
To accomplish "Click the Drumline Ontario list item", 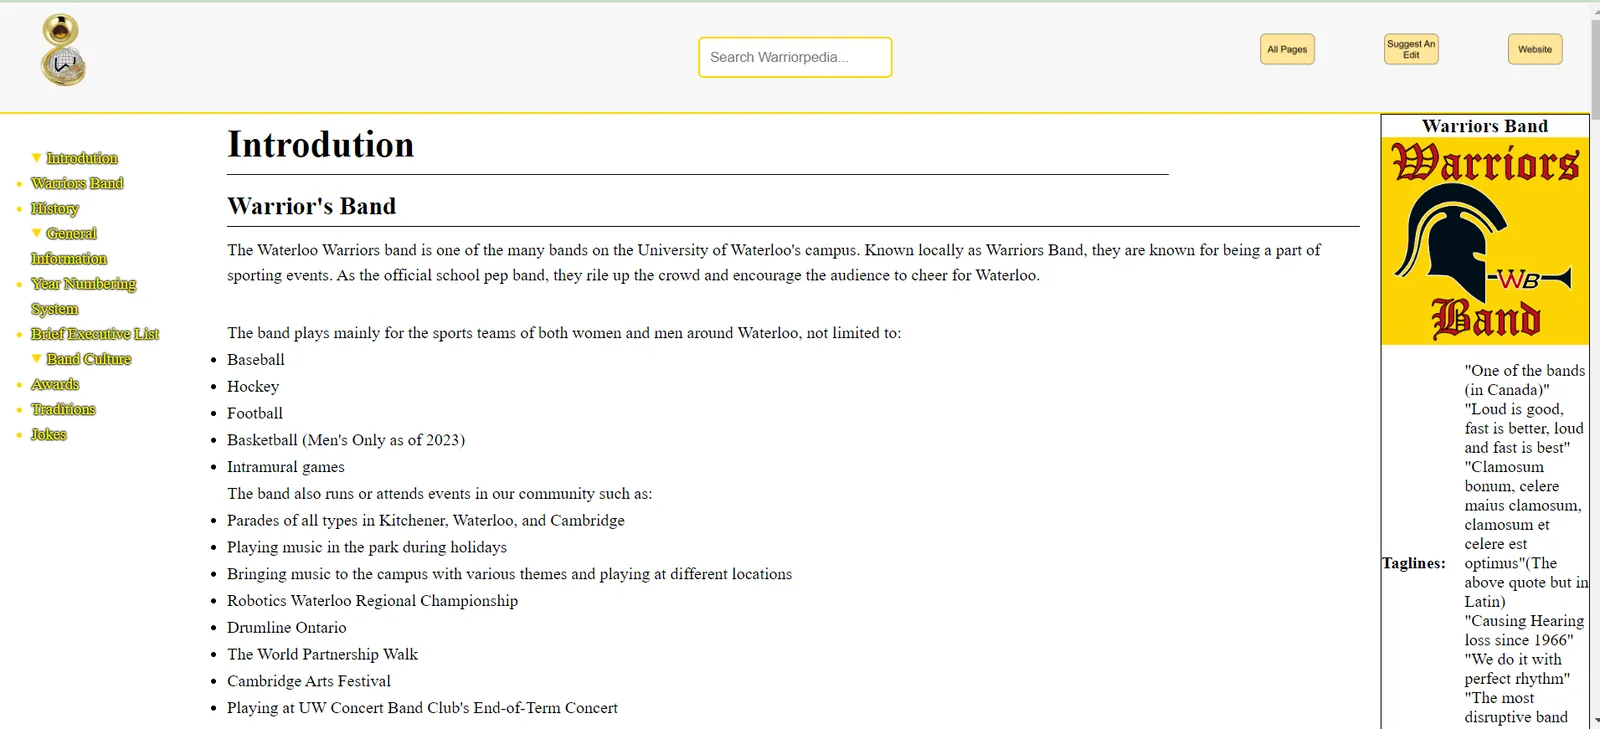I will 287,628.
